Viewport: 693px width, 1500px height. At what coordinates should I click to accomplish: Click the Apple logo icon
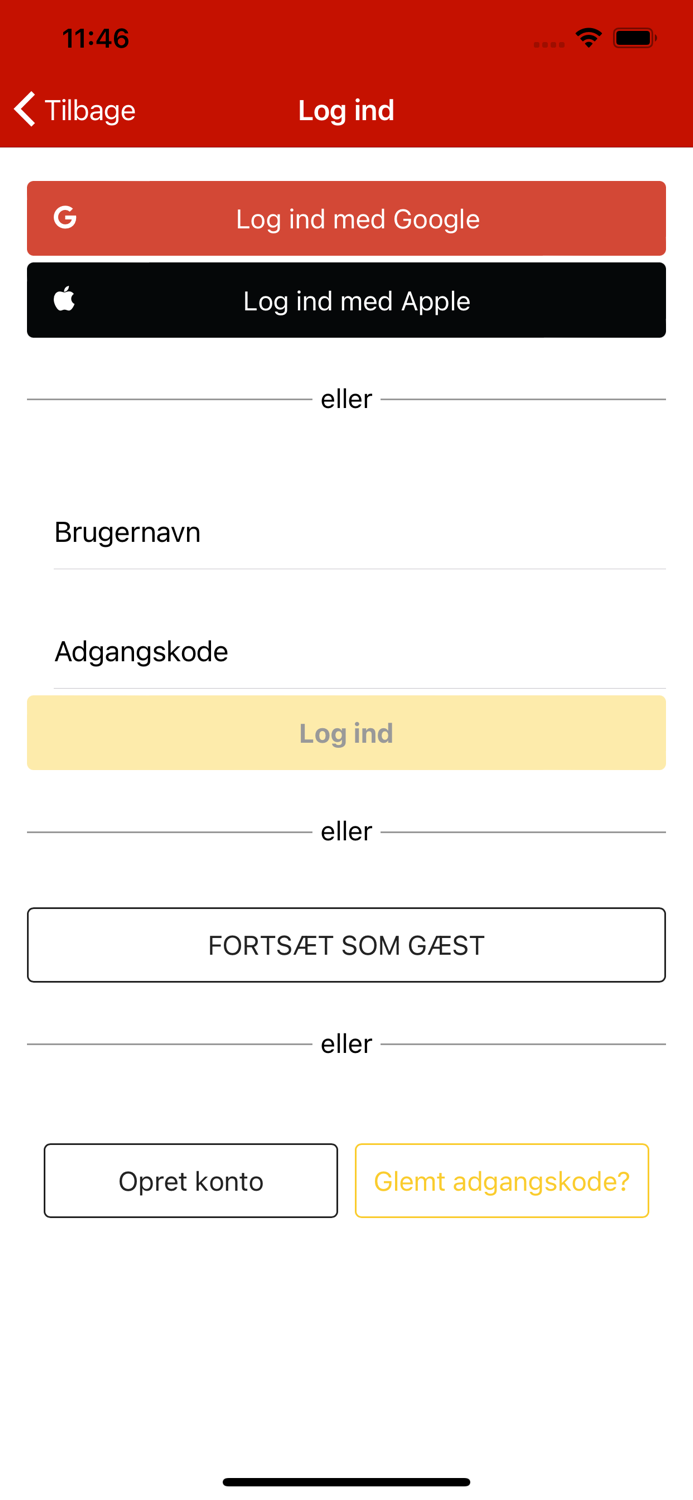coord(64,298)
